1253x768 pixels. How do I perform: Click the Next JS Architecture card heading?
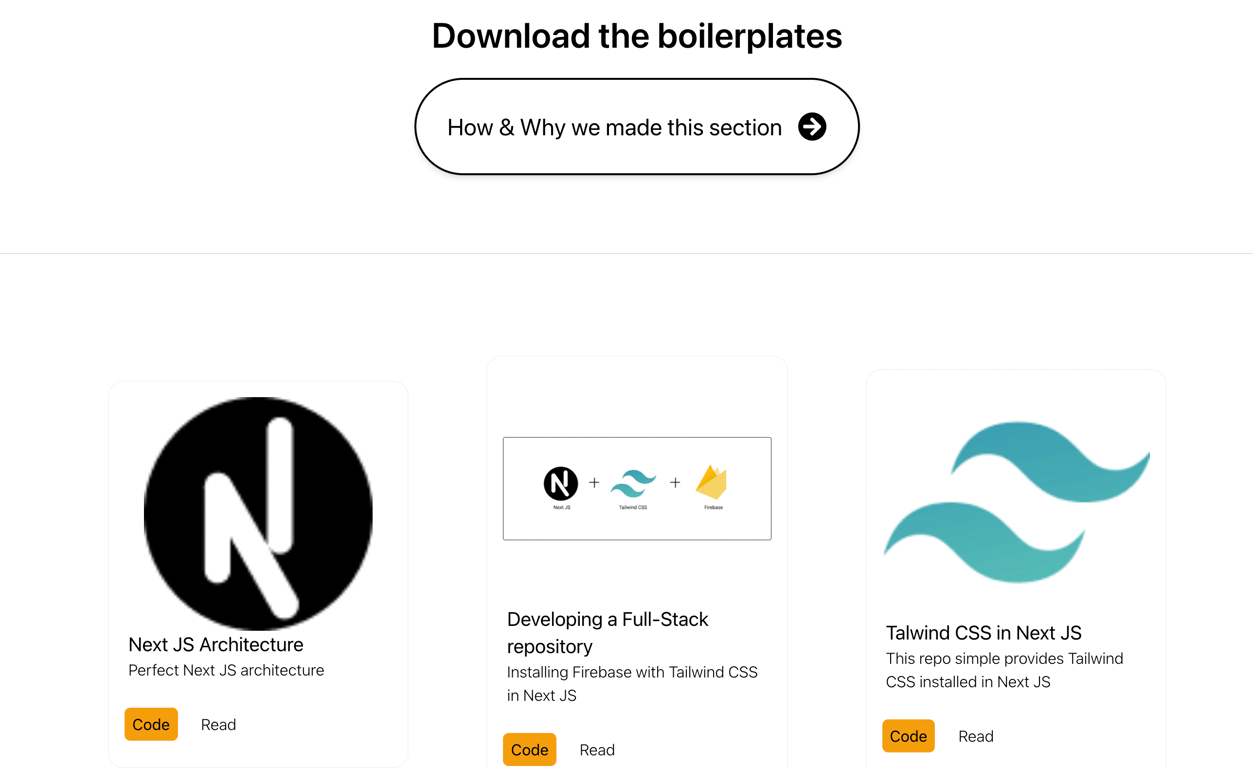pyautogui.click(x=216, y=644)
